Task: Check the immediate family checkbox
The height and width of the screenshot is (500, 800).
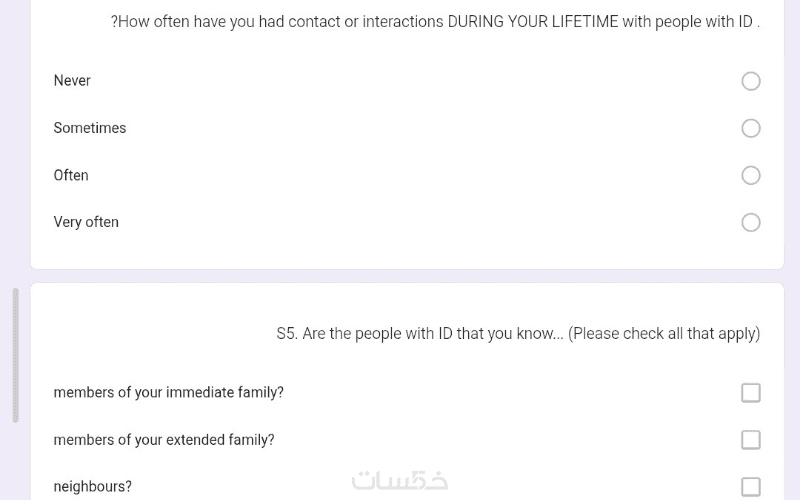Action: click(x=751, y=393)
